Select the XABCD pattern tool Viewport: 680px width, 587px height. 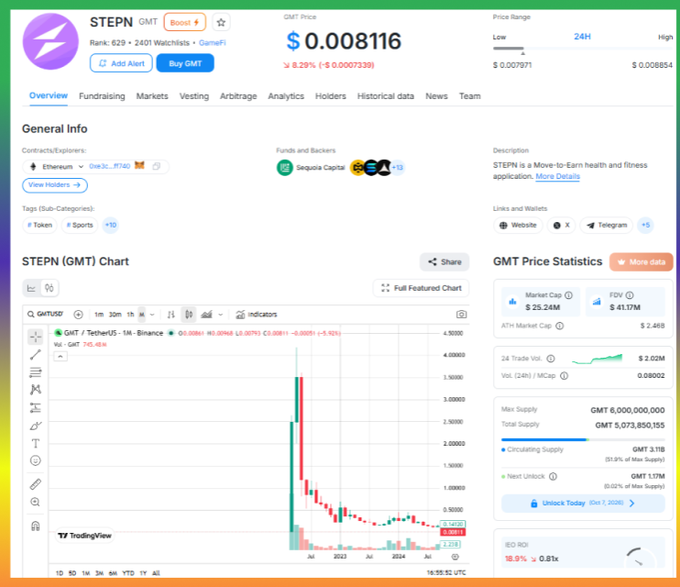[35, 389]
